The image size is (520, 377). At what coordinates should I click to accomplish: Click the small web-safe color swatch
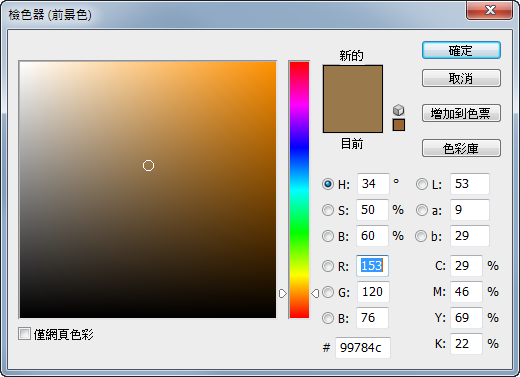399,125
